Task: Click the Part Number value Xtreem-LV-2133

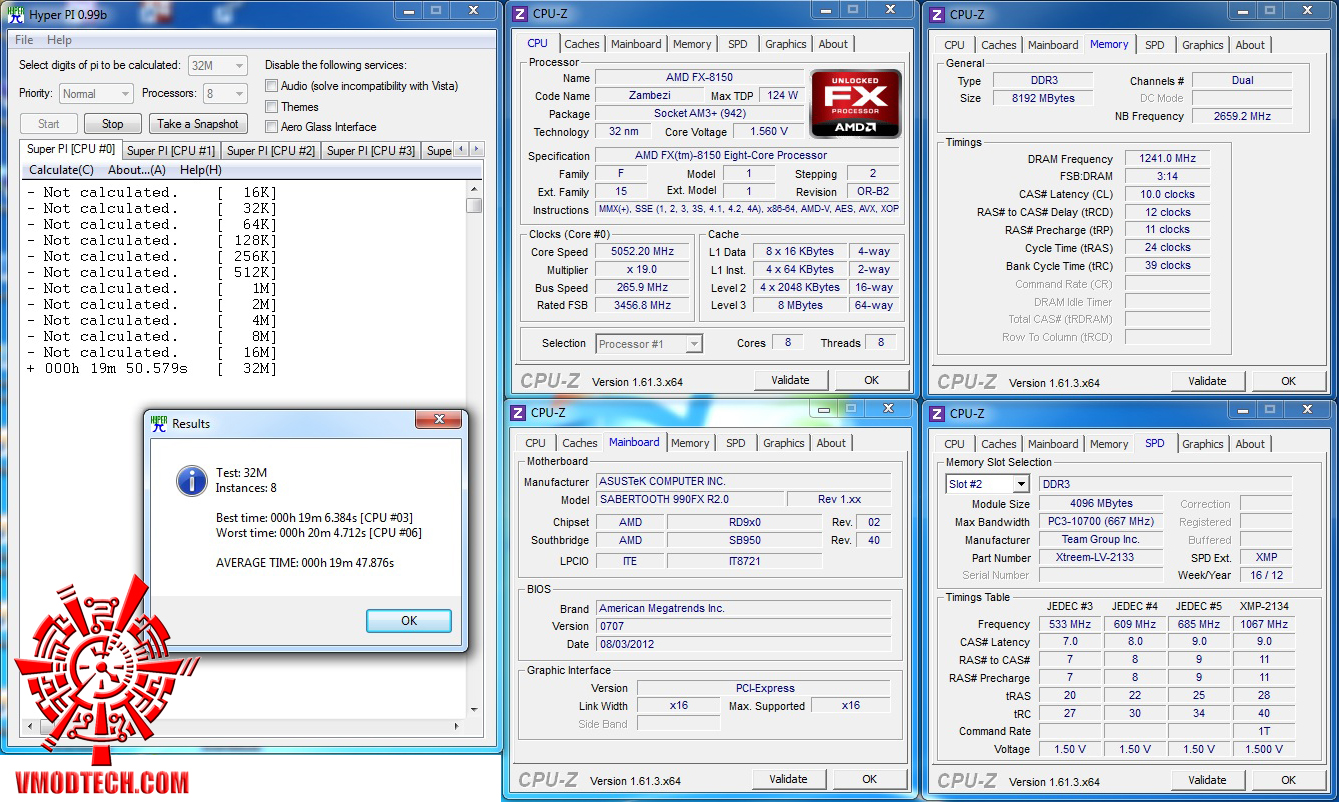Action: pyautogui.click(x=1100, y=558)
